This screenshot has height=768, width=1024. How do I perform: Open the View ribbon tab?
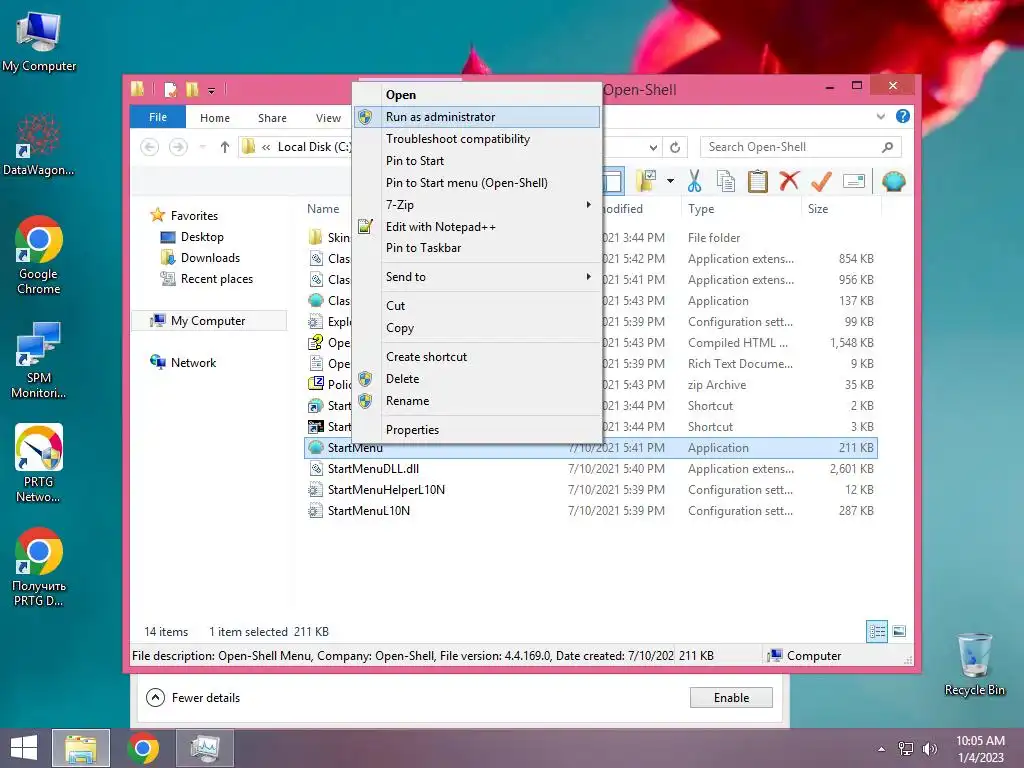328,118
